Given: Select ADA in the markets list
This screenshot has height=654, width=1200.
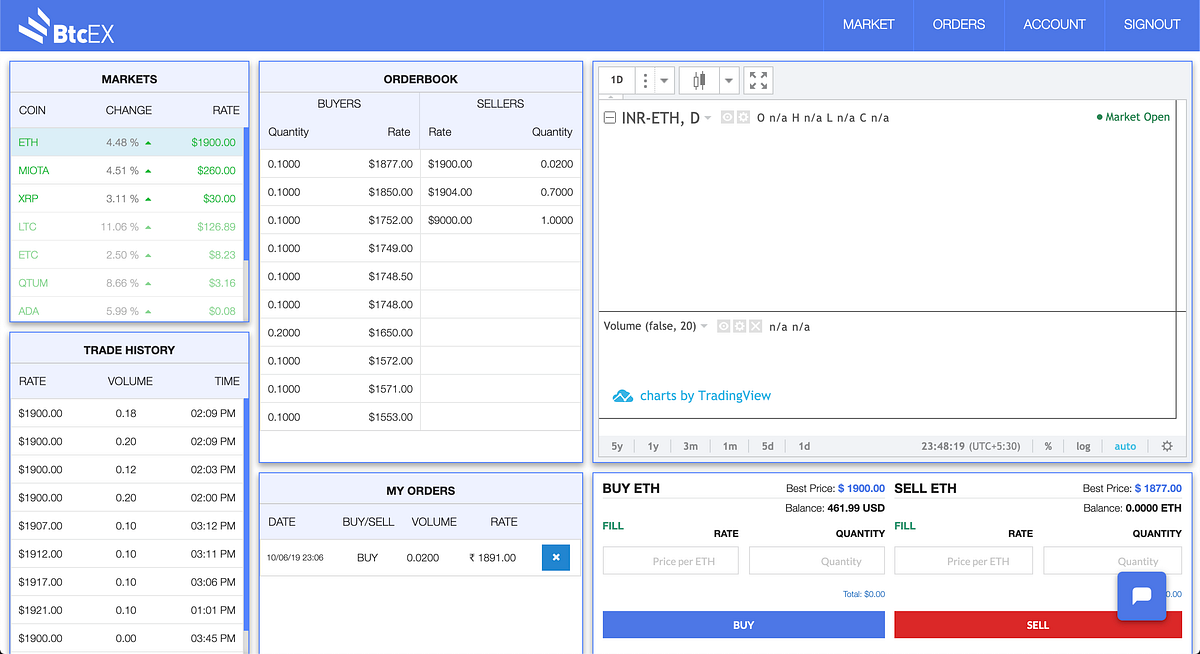Looking at the screenshot, I should coord(127,311).
